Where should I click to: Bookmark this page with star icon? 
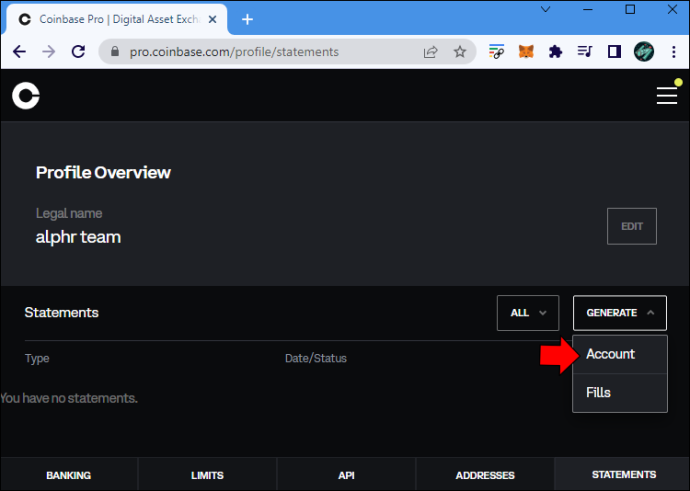(x=459, y=52)
